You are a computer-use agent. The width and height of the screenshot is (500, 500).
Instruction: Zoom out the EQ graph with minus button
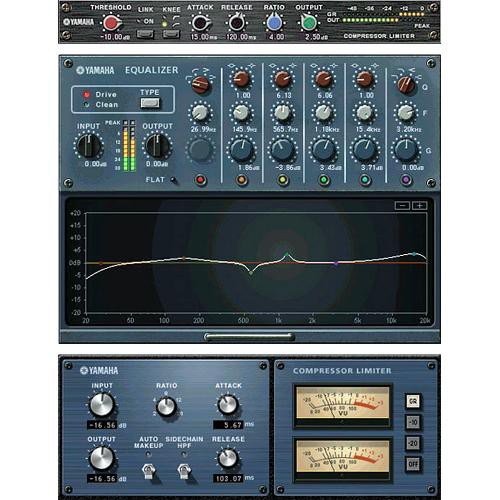402,206
